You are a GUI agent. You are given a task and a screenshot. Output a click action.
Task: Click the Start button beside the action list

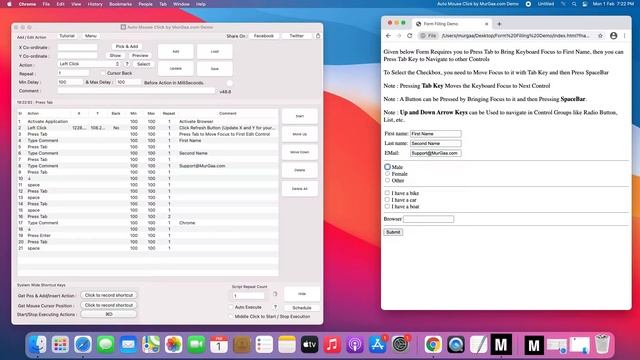point(300,116)
